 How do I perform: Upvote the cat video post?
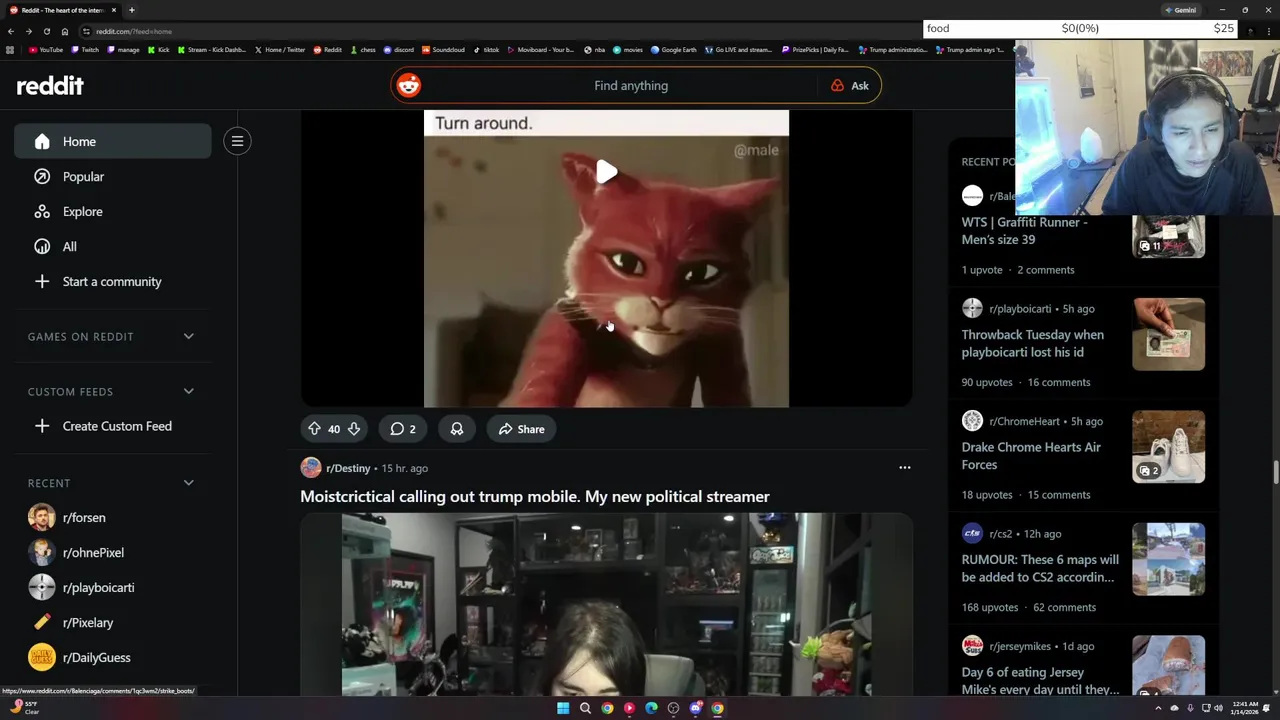[x=314, y=429]
